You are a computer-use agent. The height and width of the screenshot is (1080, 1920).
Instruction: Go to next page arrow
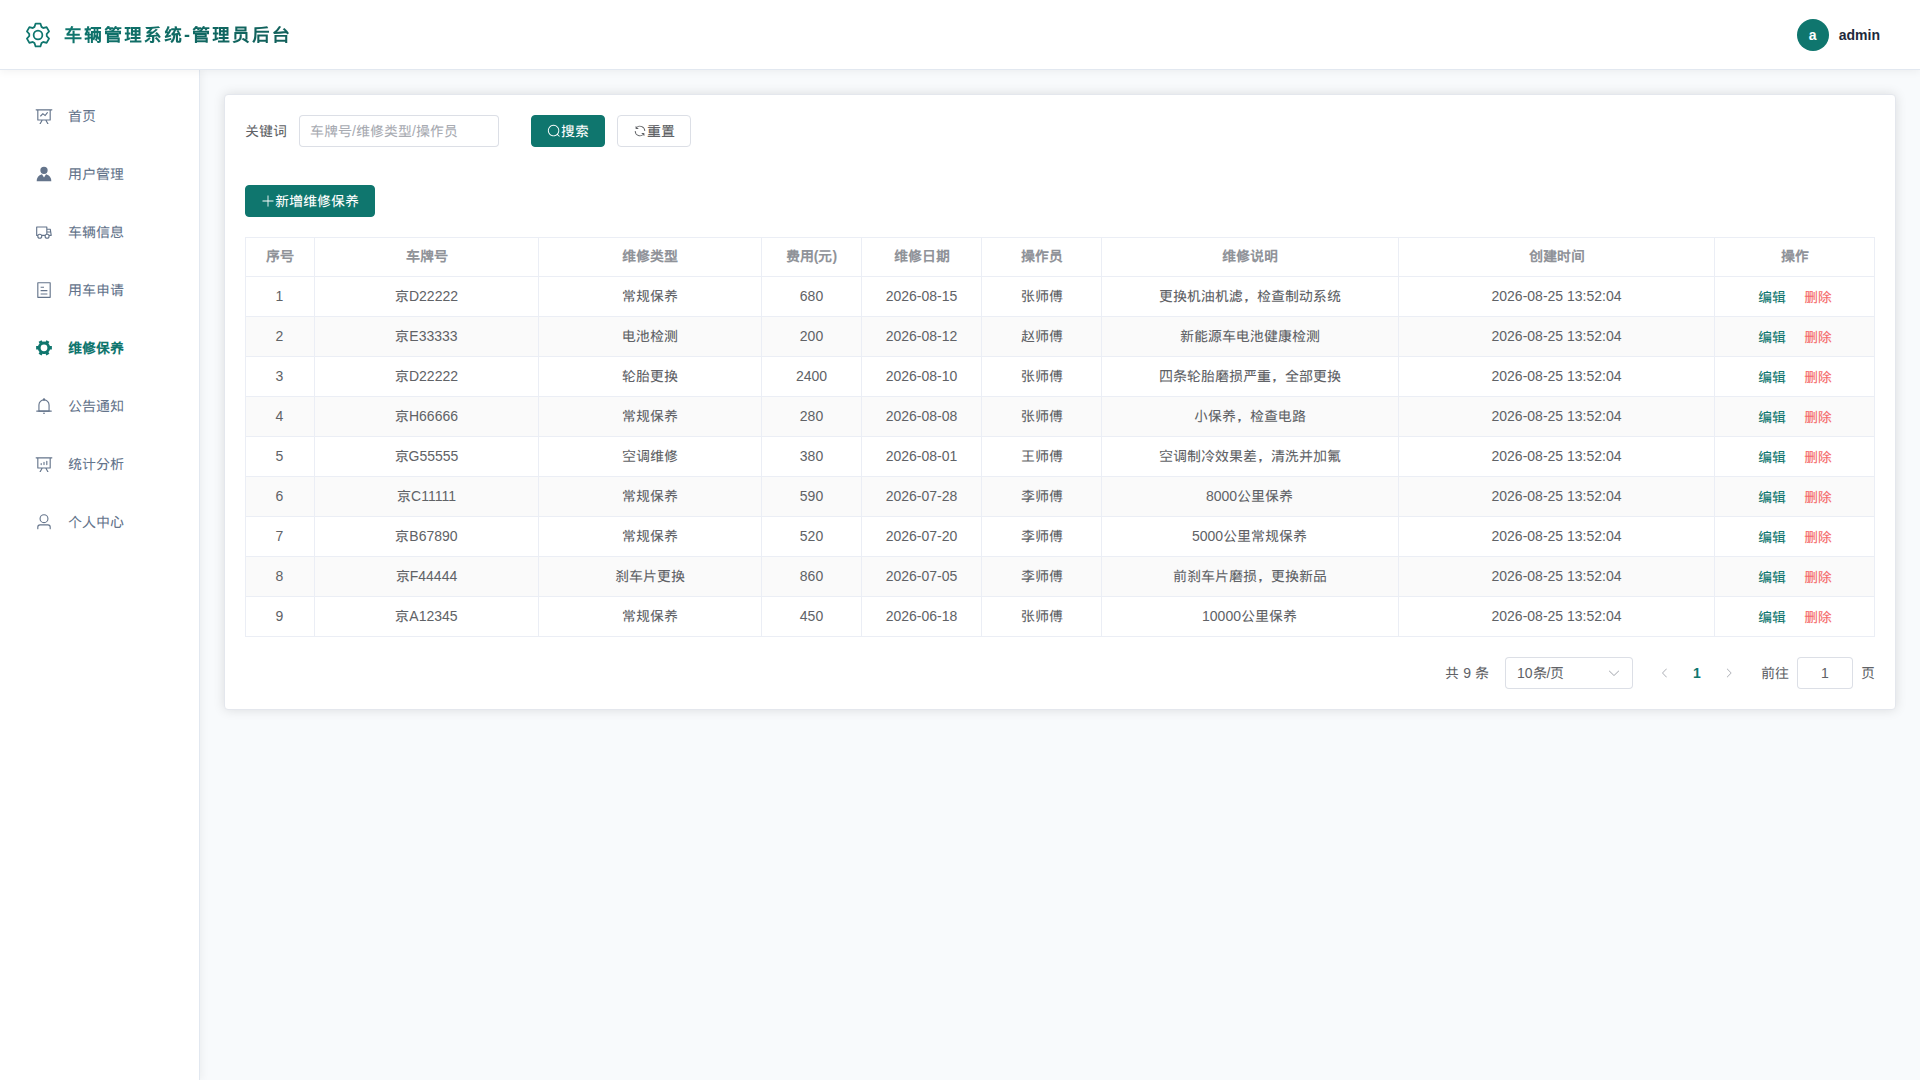click(1729, 673)
